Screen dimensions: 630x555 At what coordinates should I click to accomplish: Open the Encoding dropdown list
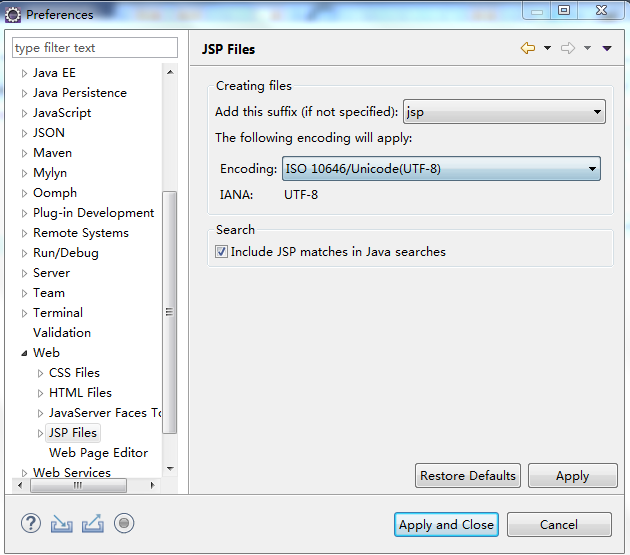pos(441,168)
